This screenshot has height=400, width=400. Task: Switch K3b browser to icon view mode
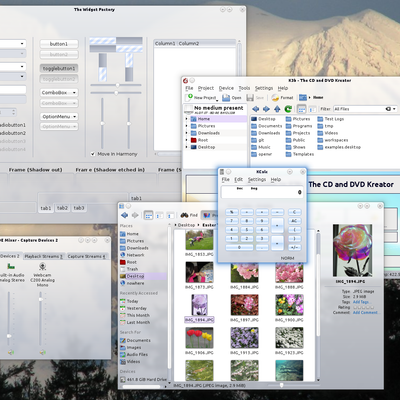pyautogui.click(x=301, y=109)
